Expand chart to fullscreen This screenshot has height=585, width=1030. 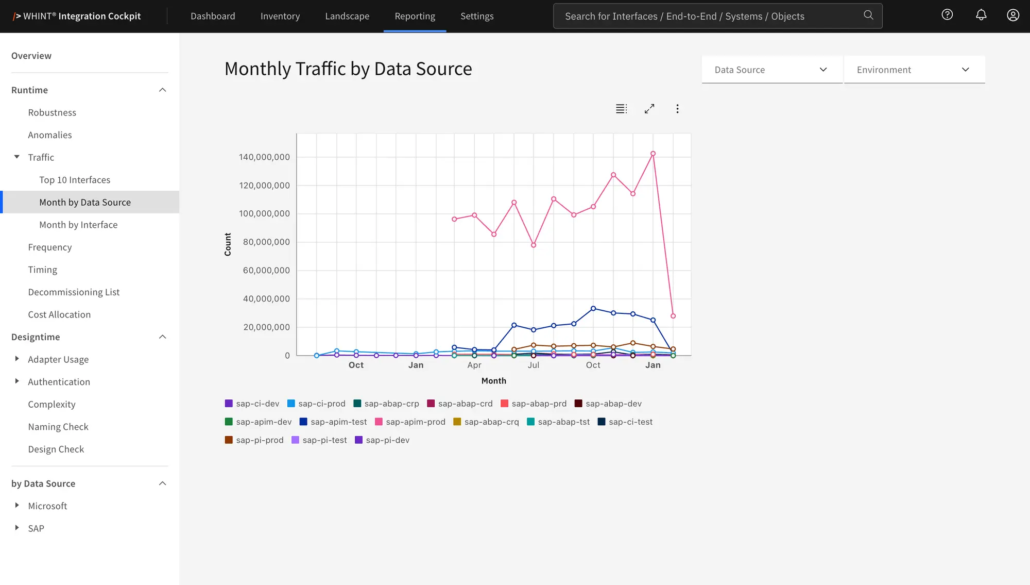point(649,109)
